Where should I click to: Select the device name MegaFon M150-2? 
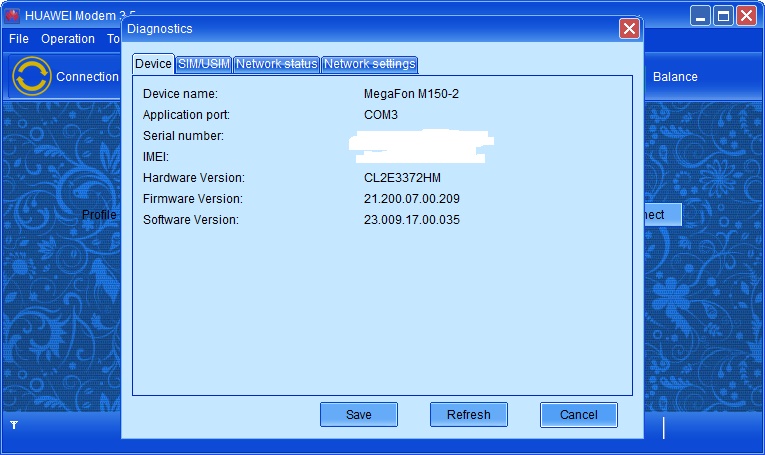click(x=411, y=94)
